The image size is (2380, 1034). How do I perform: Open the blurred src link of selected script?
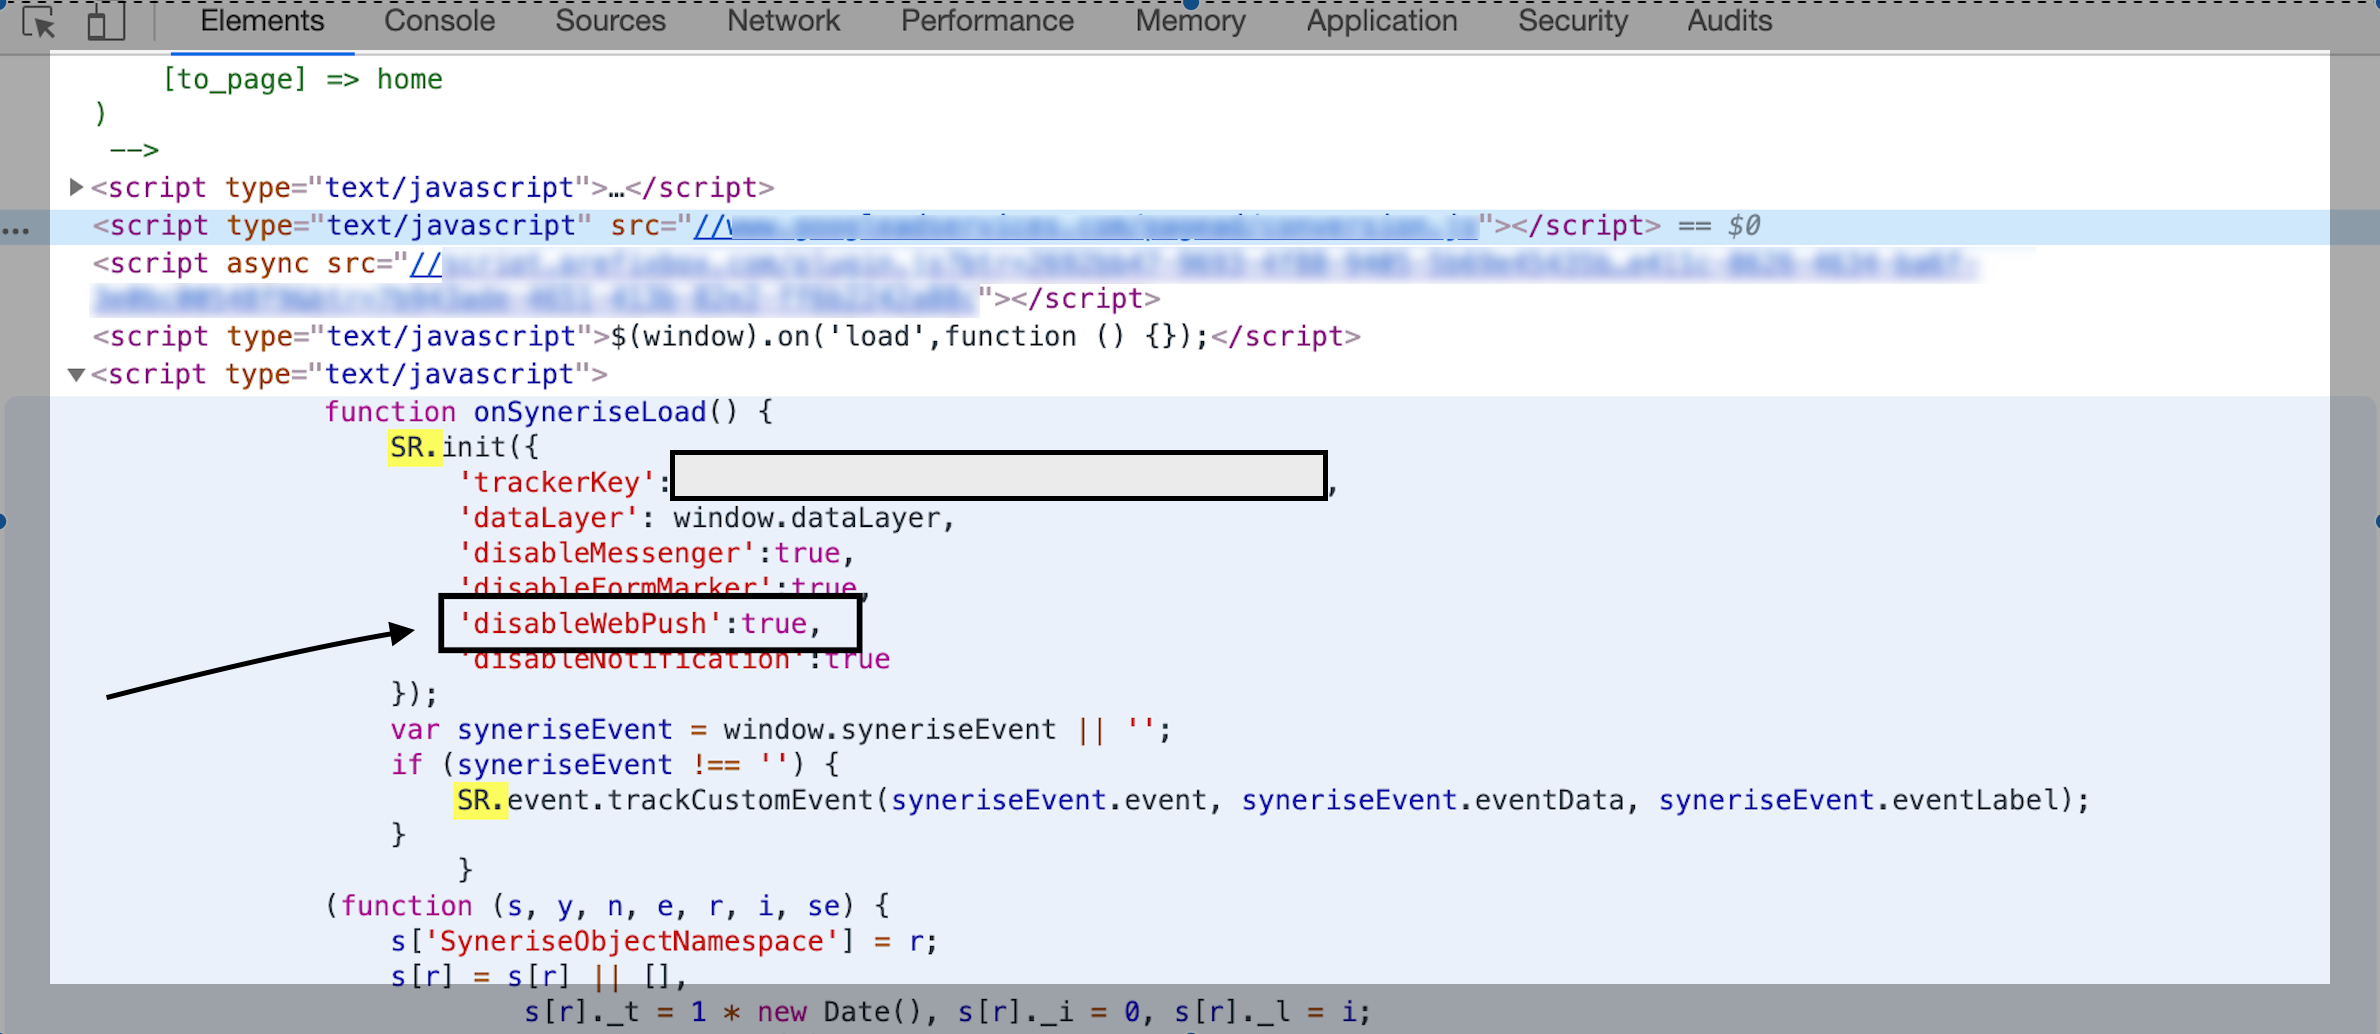tap(1085, 226)
